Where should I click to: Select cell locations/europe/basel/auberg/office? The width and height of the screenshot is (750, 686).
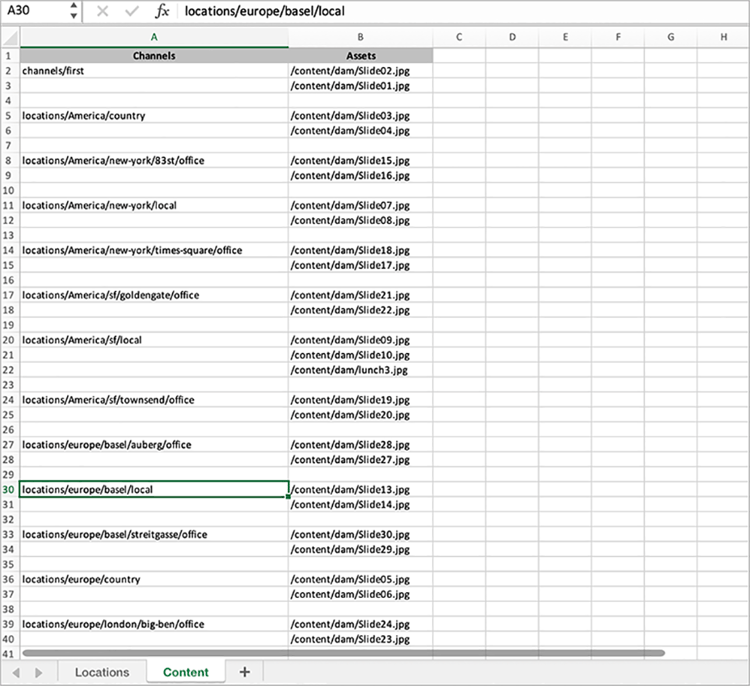(154, 445)
